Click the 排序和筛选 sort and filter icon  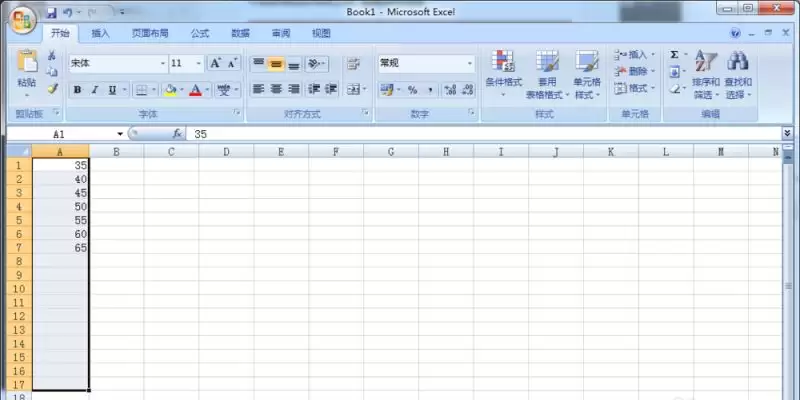[x=706, y=73]
